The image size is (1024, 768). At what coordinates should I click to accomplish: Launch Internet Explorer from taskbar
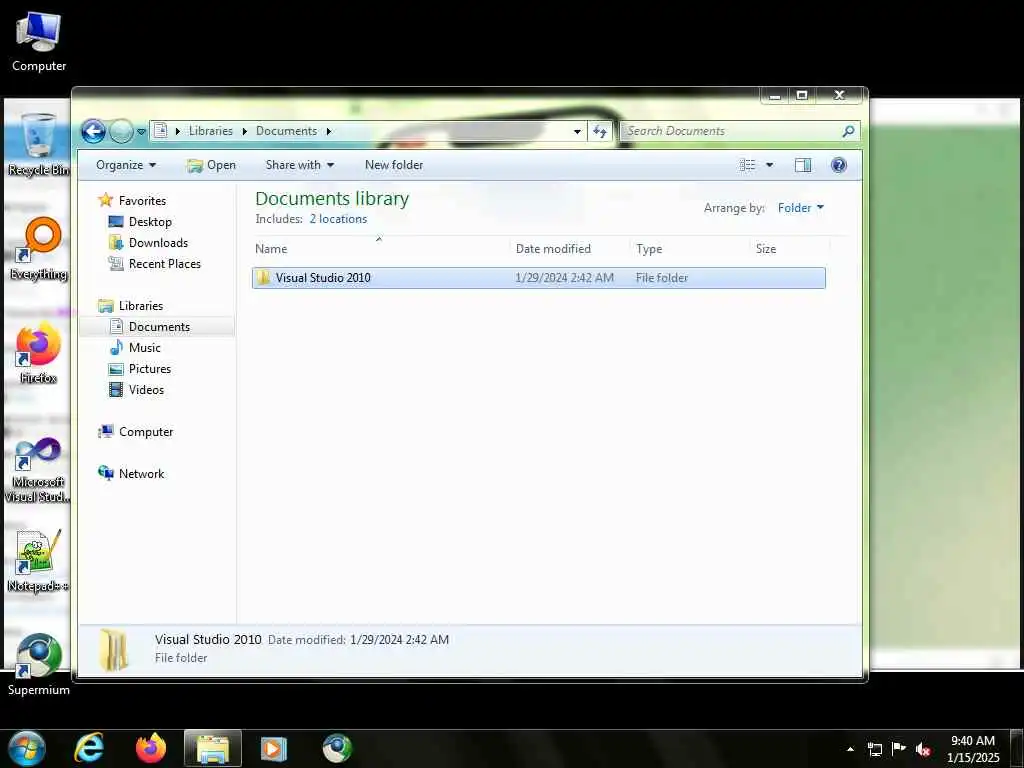(x=88, y=748)
